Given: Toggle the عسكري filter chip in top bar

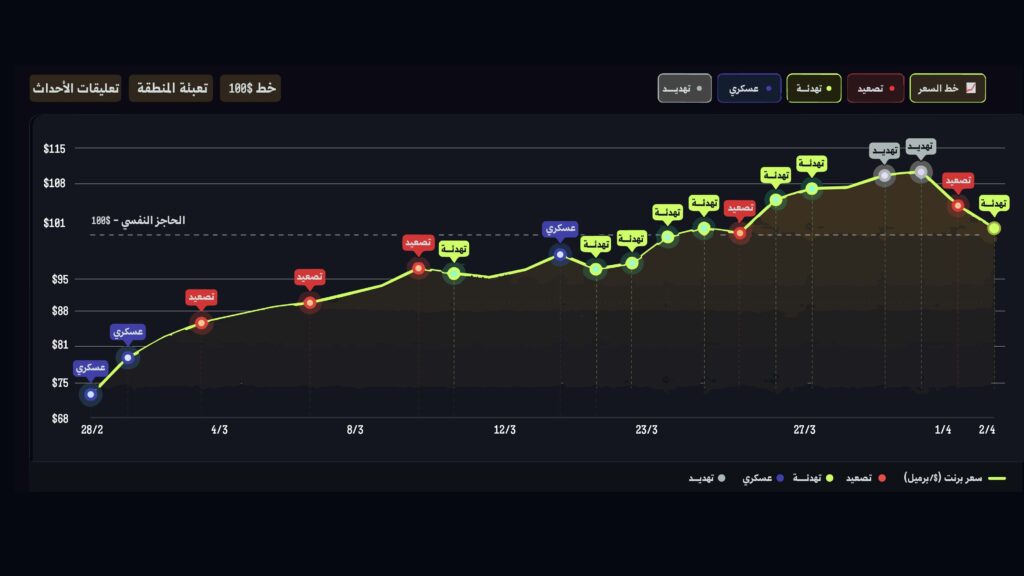Looking at the screenshot, I should click(x=749, y=88).
